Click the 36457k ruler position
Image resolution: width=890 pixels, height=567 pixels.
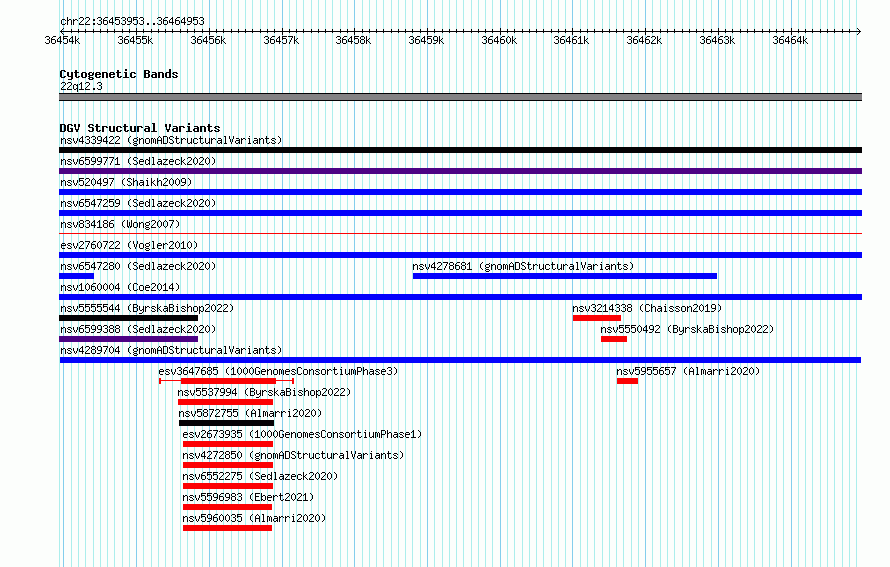pos(281,40)
